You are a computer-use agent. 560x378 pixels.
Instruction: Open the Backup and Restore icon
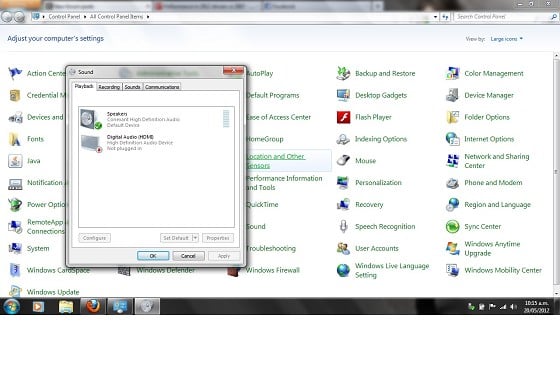[x=343, y=74]
